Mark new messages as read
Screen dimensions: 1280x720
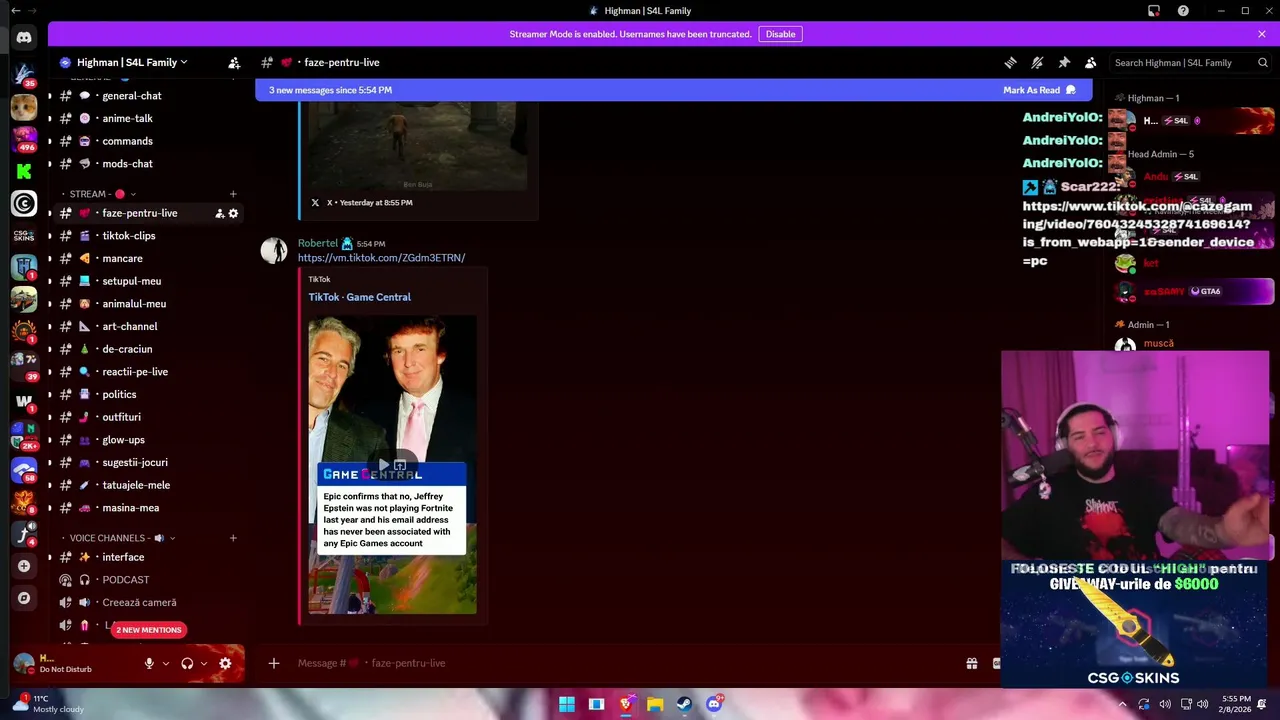tap(1039, 90)
